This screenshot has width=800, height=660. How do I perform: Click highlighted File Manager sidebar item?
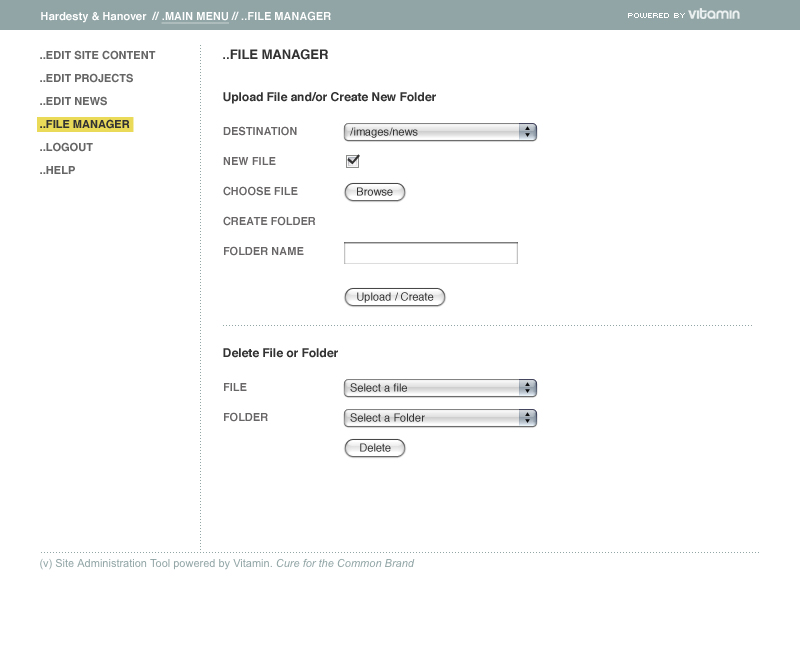[85, 124]
